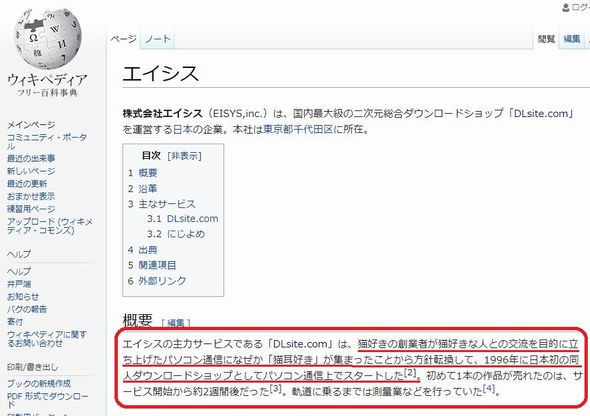The height and width of the screenshot is (416, 590).
Task: Open the 編集 tab at top
Action: [x=572, y=39]
